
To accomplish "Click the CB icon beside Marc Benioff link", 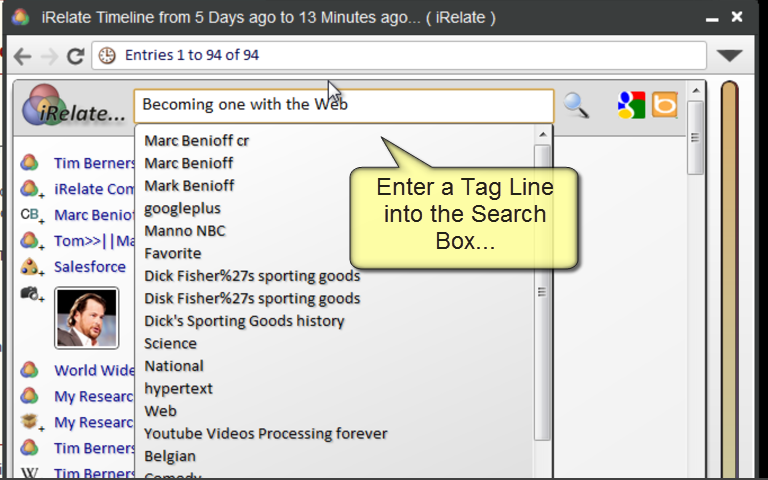I will (31, 215).
